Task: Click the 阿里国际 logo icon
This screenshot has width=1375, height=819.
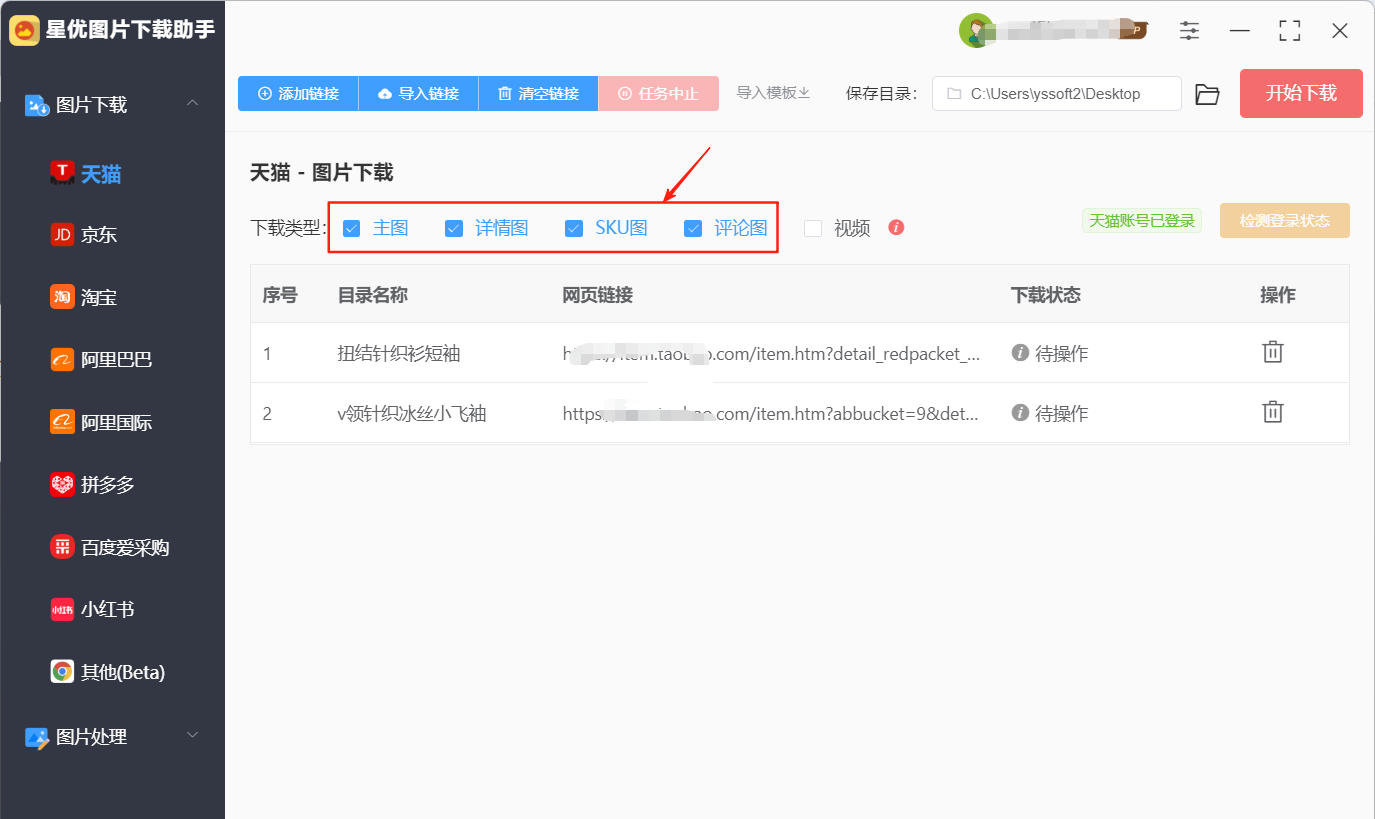Action: (62, 422)
